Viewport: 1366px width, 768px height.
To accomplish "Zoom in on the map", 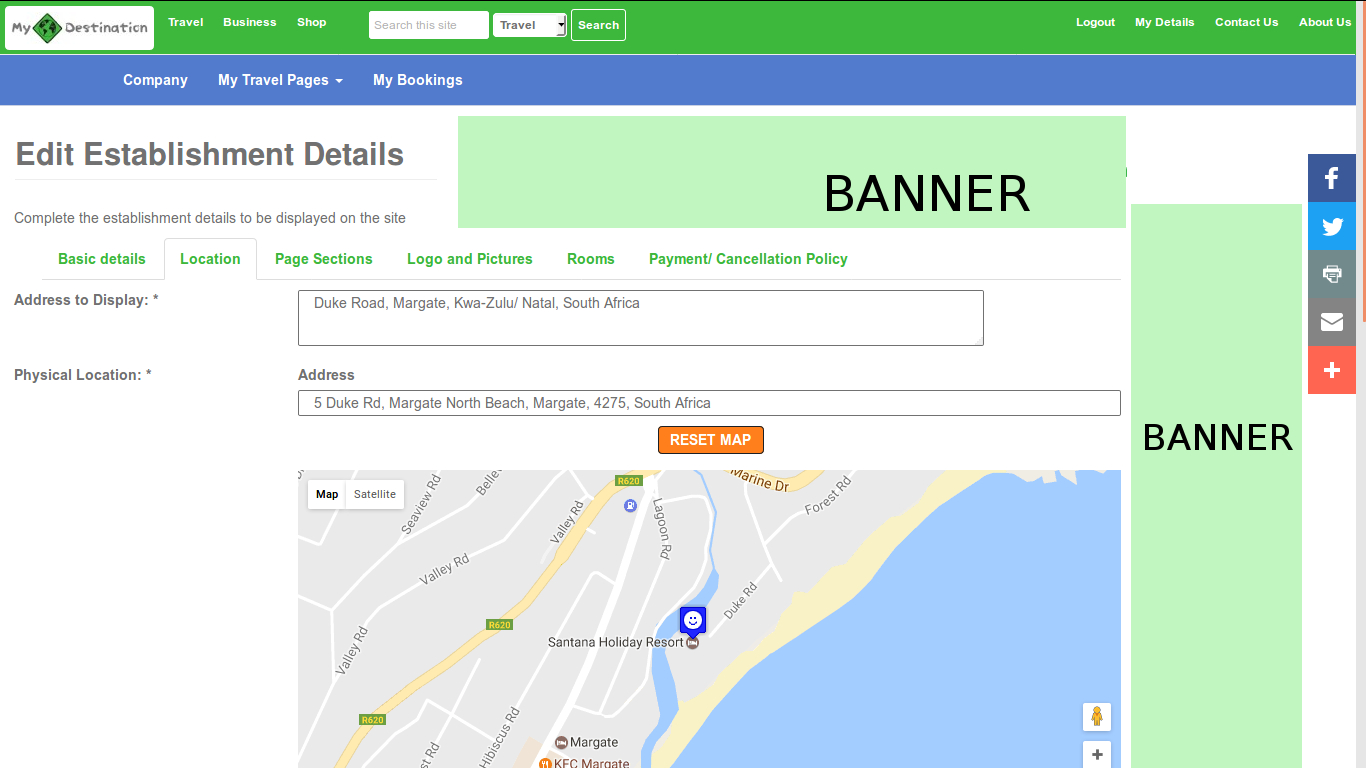I will [1096, 755].
